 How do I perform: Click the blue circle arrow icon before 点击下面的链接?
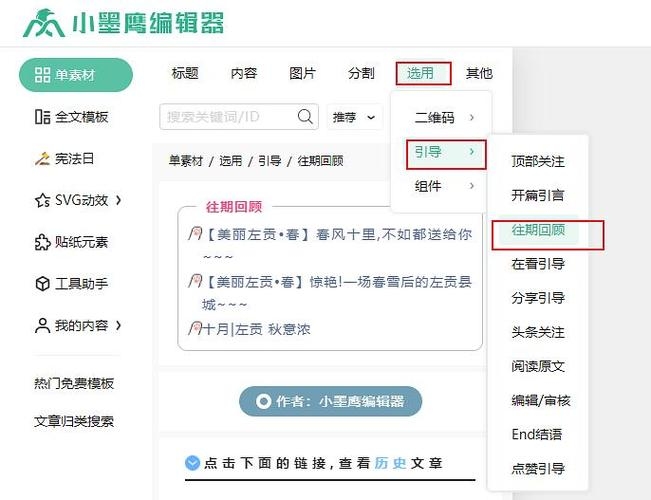[x=192, y=463]
